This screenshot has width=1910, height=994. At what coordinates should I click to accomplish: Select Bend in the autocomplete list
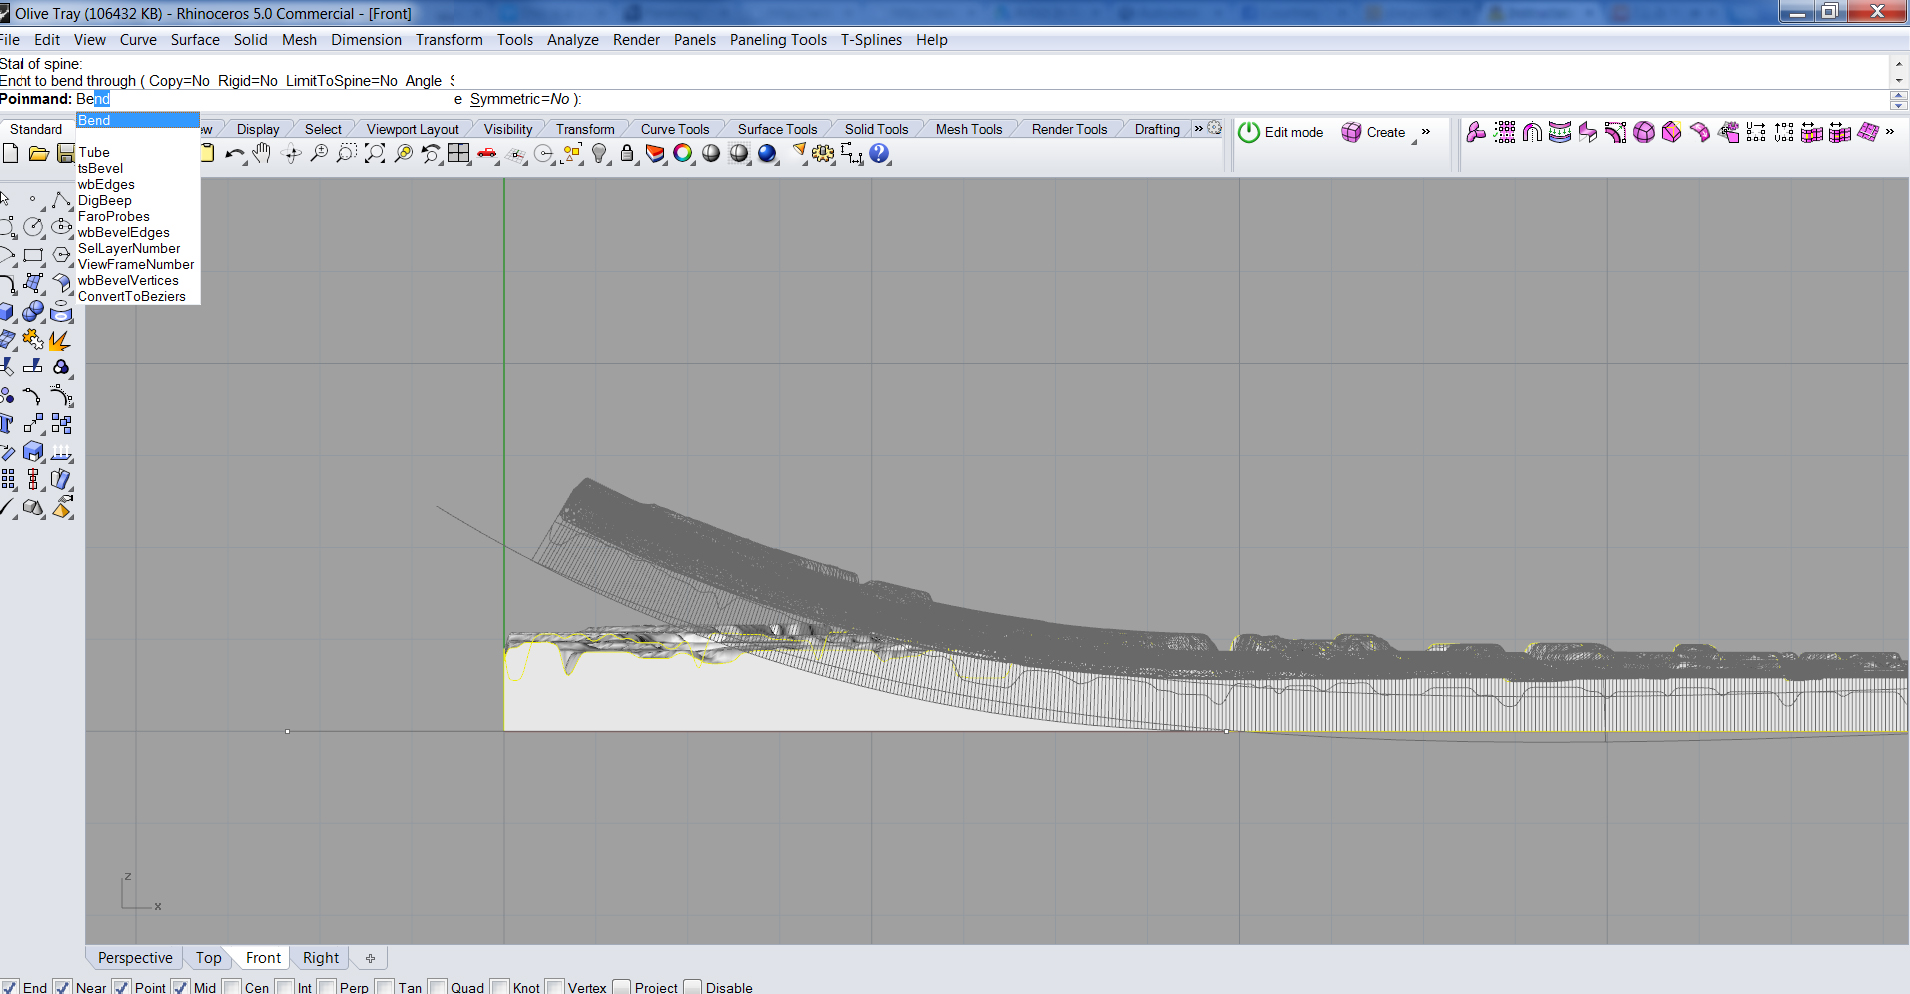[138, 120]
